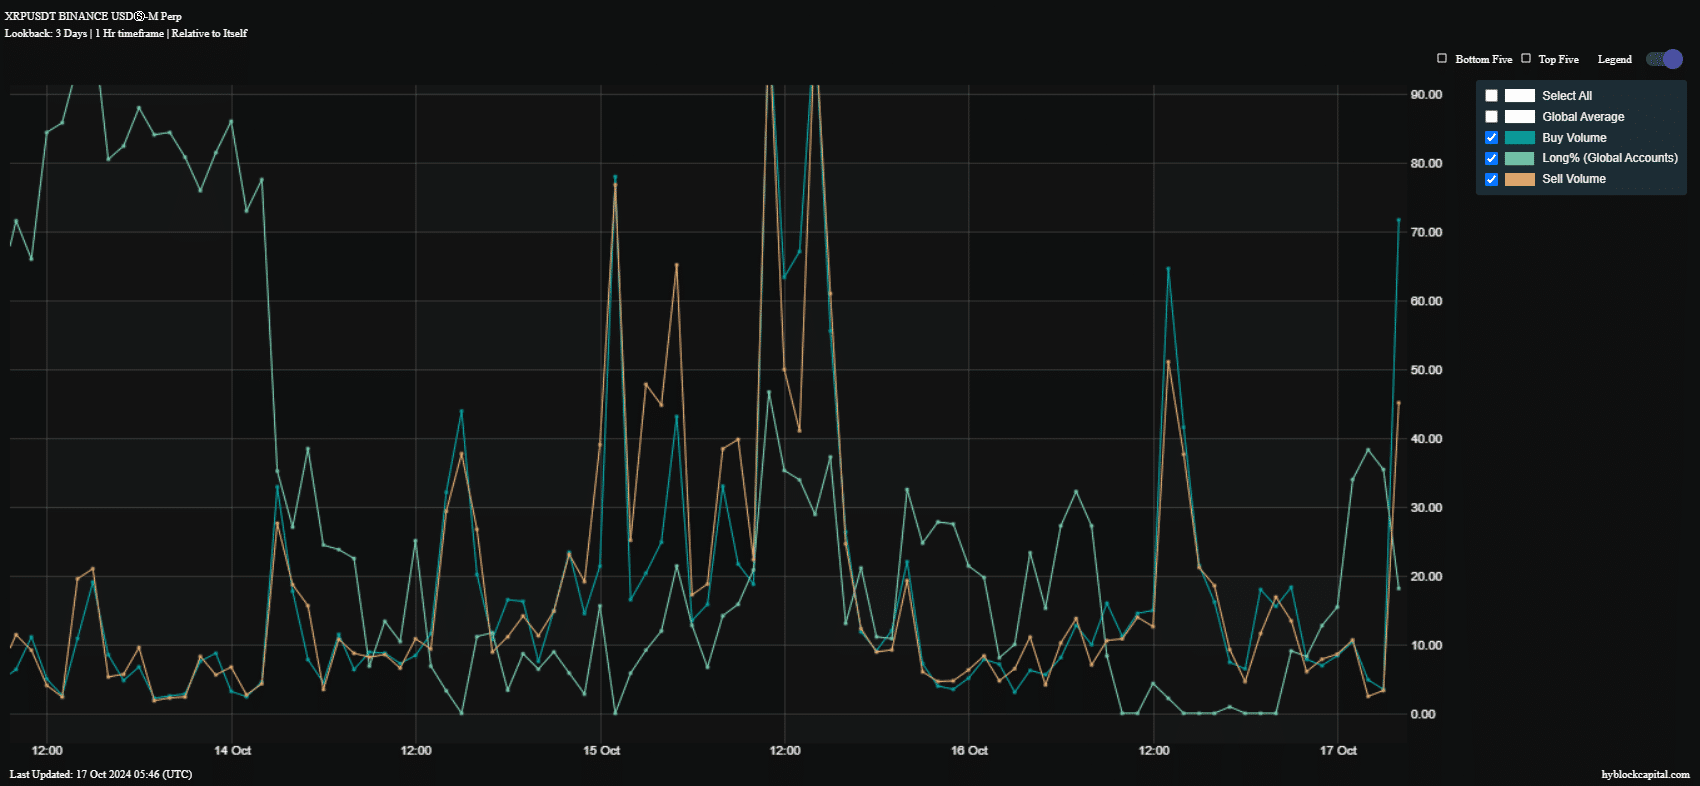Check the Bottom Five checkbox
This screenshot has width=1700, height=786.
pos(1442,59)
